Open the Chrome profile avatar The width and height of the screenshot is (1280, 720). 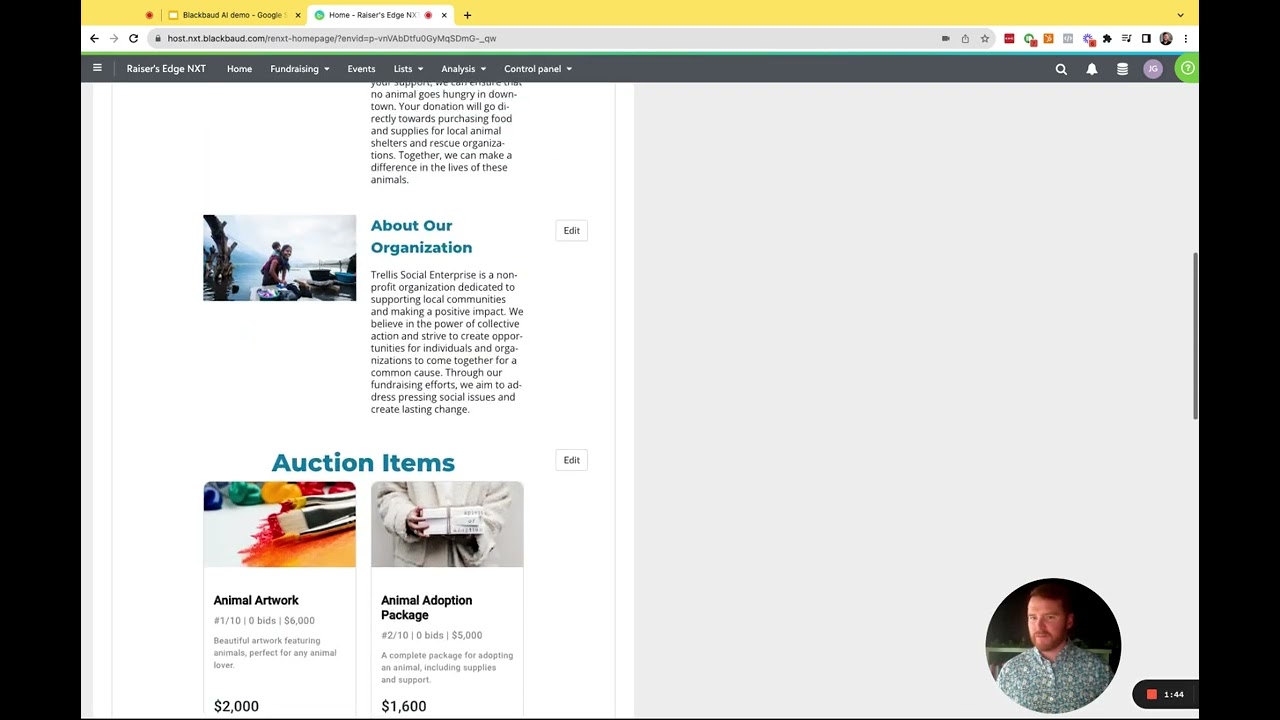(x=1166, y=38)
